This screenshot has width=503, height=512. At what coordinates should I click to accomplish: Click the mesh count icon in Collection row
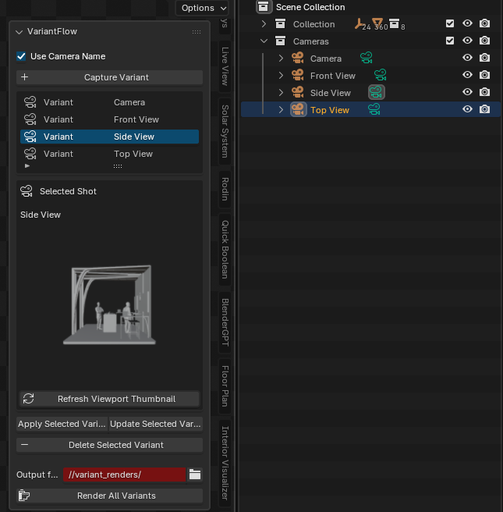[x=377, y=23]
